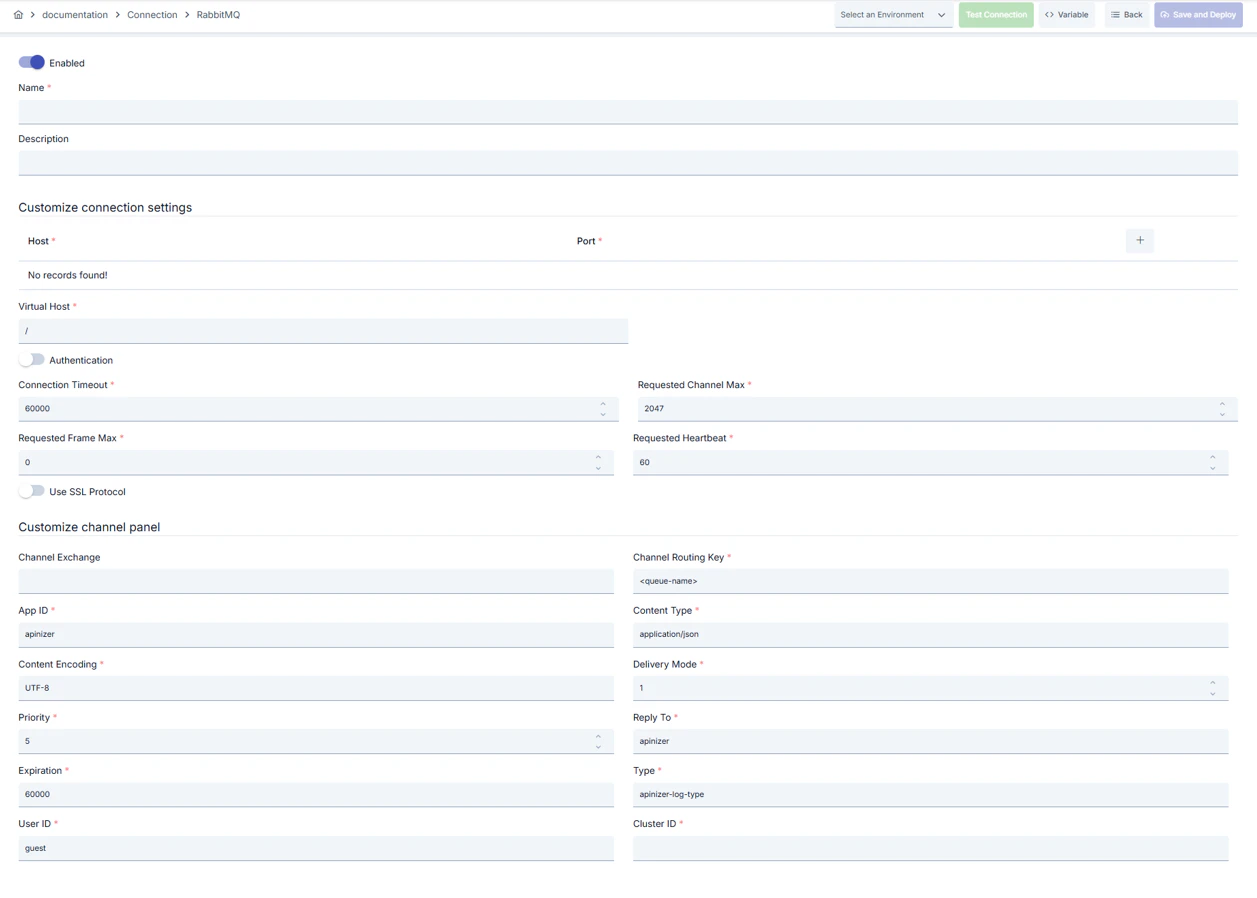Decrease Priority value

598,747
